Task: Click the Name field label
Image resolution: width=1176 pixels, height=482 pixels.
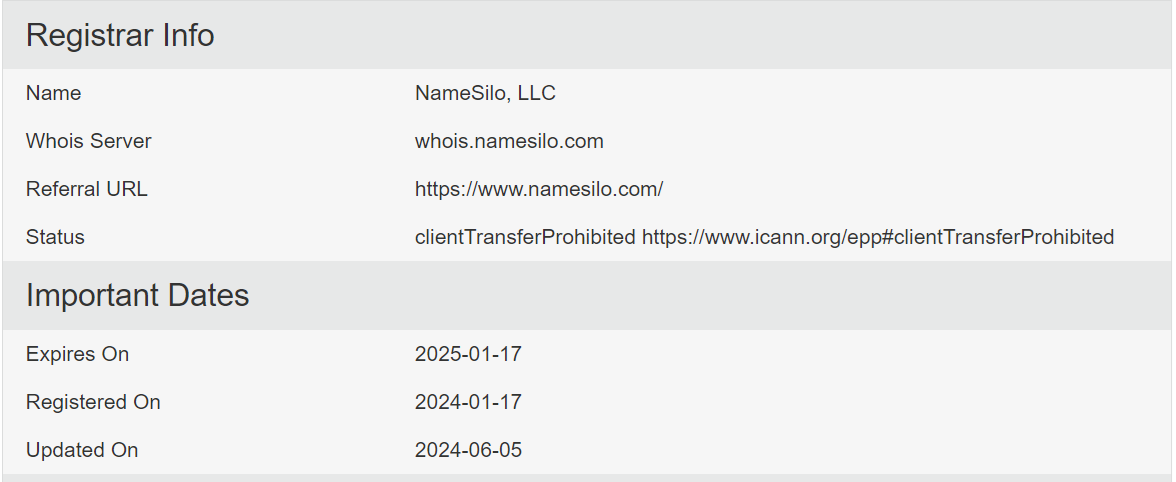Action: pos(54,93)
